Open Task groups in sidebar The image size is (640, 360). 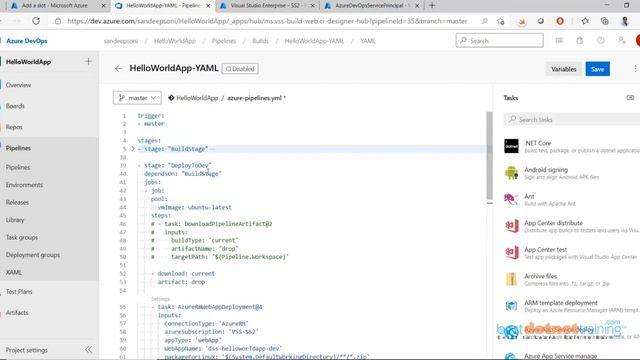pyautogui.click(x=22, y=237)
